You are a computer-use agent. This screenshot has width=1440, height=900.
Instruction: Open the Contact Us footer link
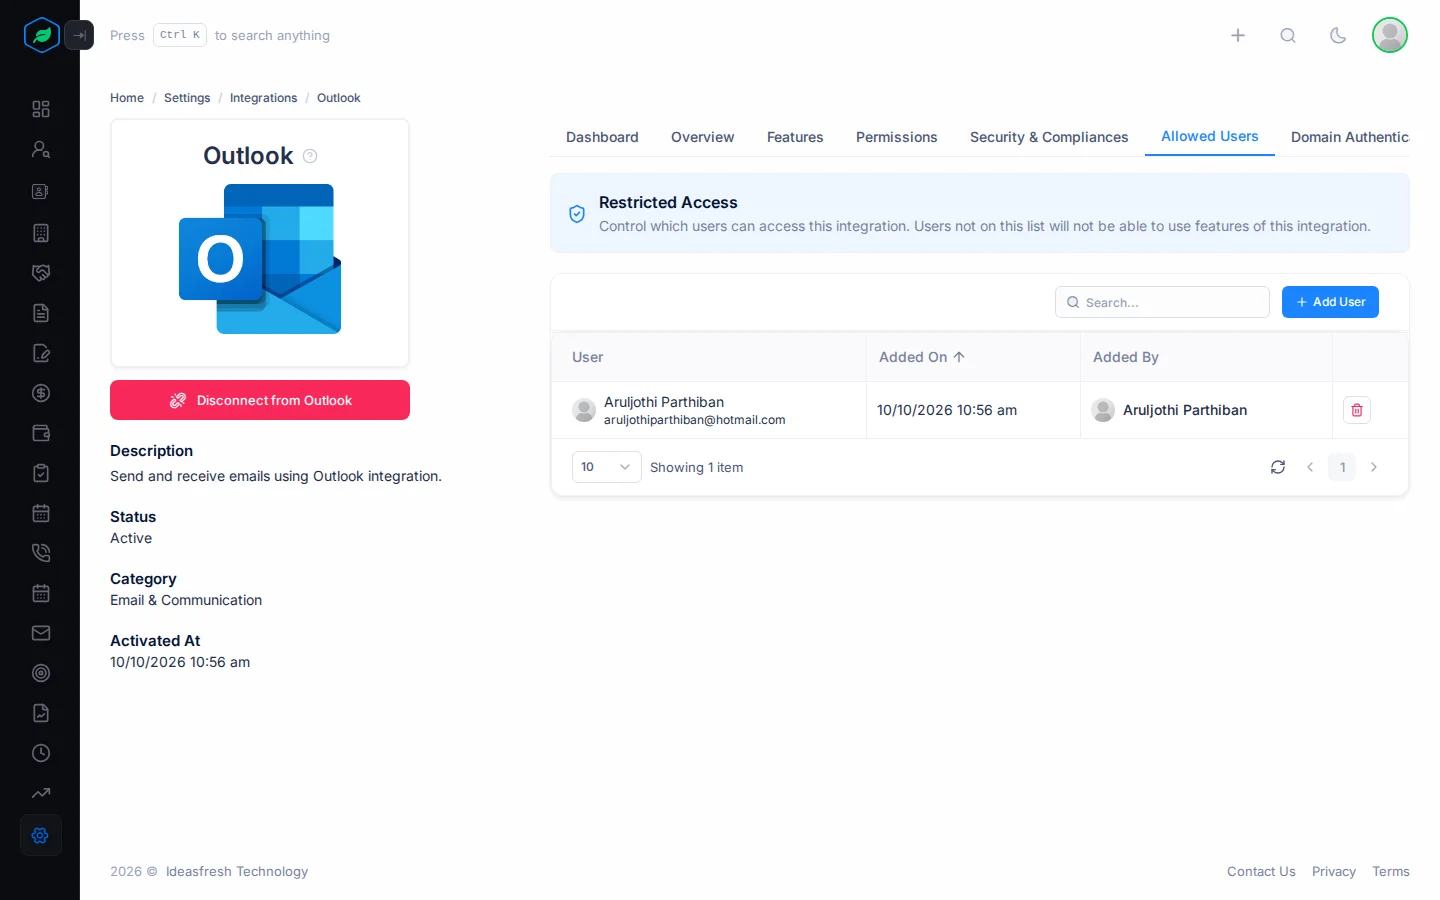coord(1261,872)
